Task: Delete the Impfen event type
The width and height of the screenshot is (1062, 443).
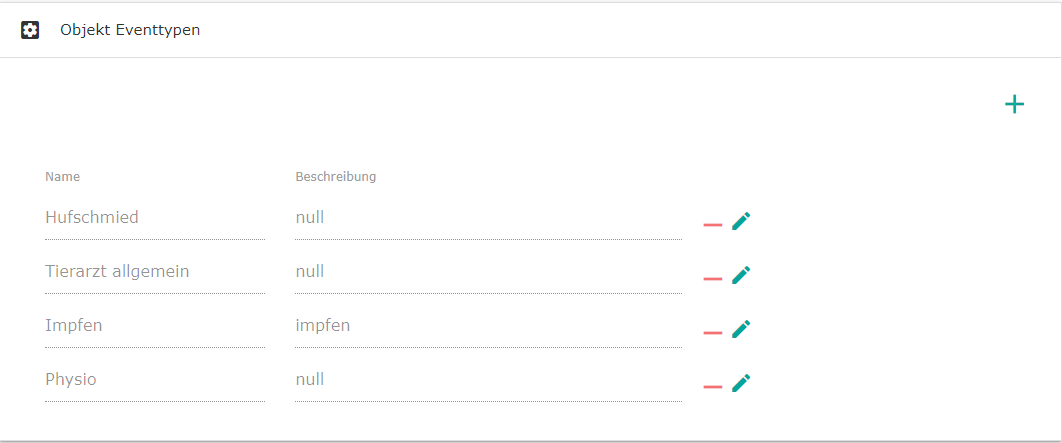Action: tap(712, 333)
